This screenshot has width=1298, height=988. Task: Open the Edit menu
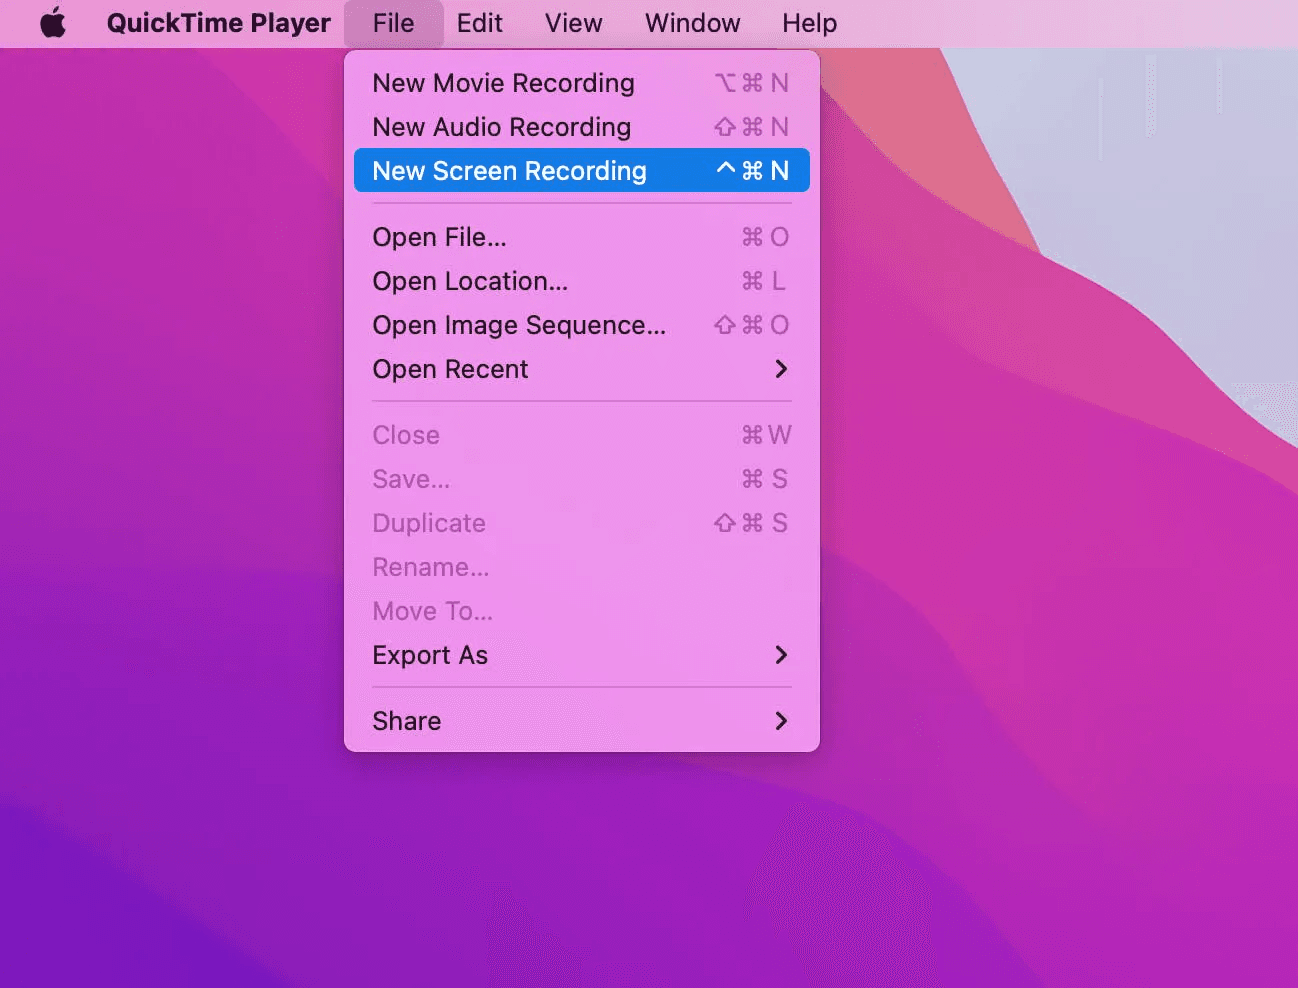pyautogui.click(x=479, y=23)
